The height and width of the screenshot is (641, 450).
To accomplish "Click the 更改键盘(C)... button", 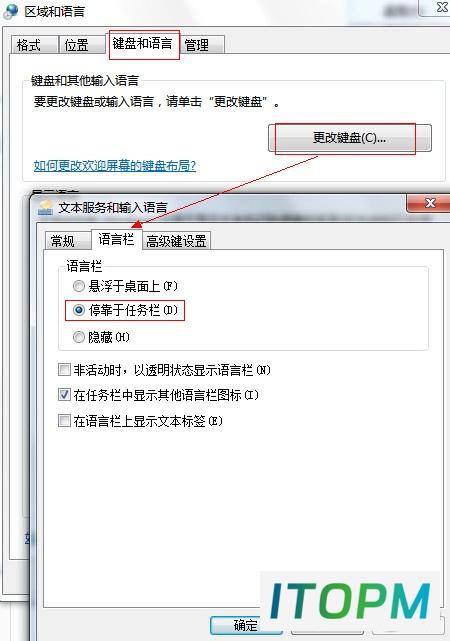I will click(x=349, y=138).
